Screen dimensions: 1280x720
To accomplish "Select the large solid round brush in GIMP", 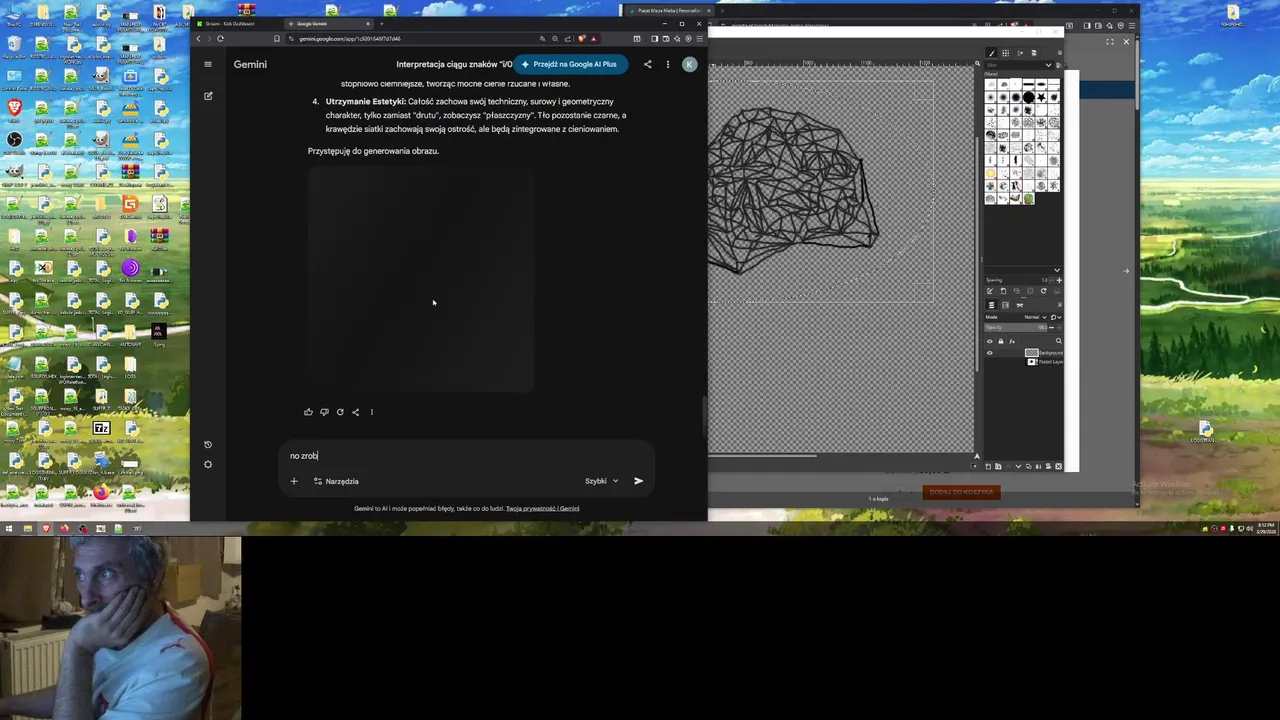I will [1028, 97].
